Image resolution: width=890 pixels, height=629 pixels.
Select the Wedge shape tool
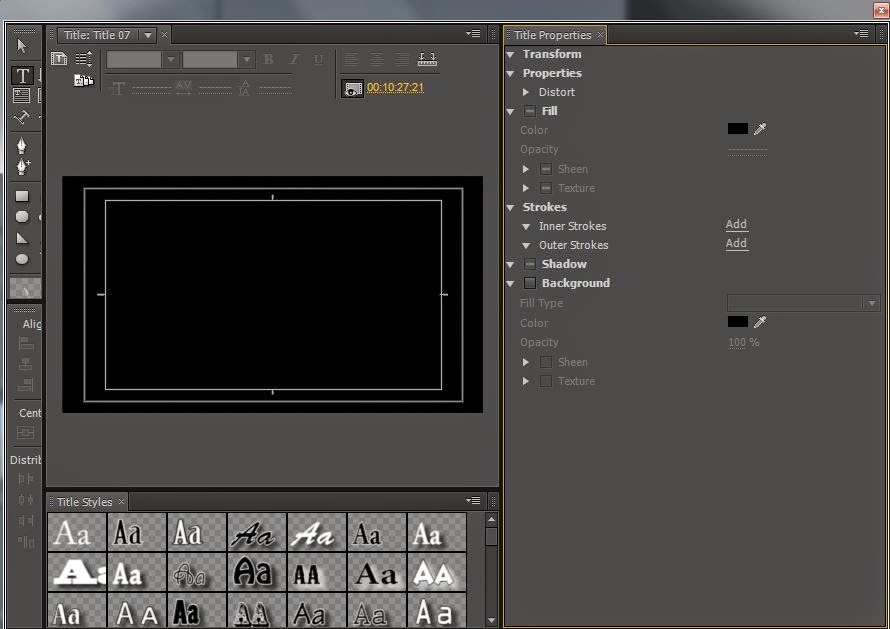click(22, 238)
